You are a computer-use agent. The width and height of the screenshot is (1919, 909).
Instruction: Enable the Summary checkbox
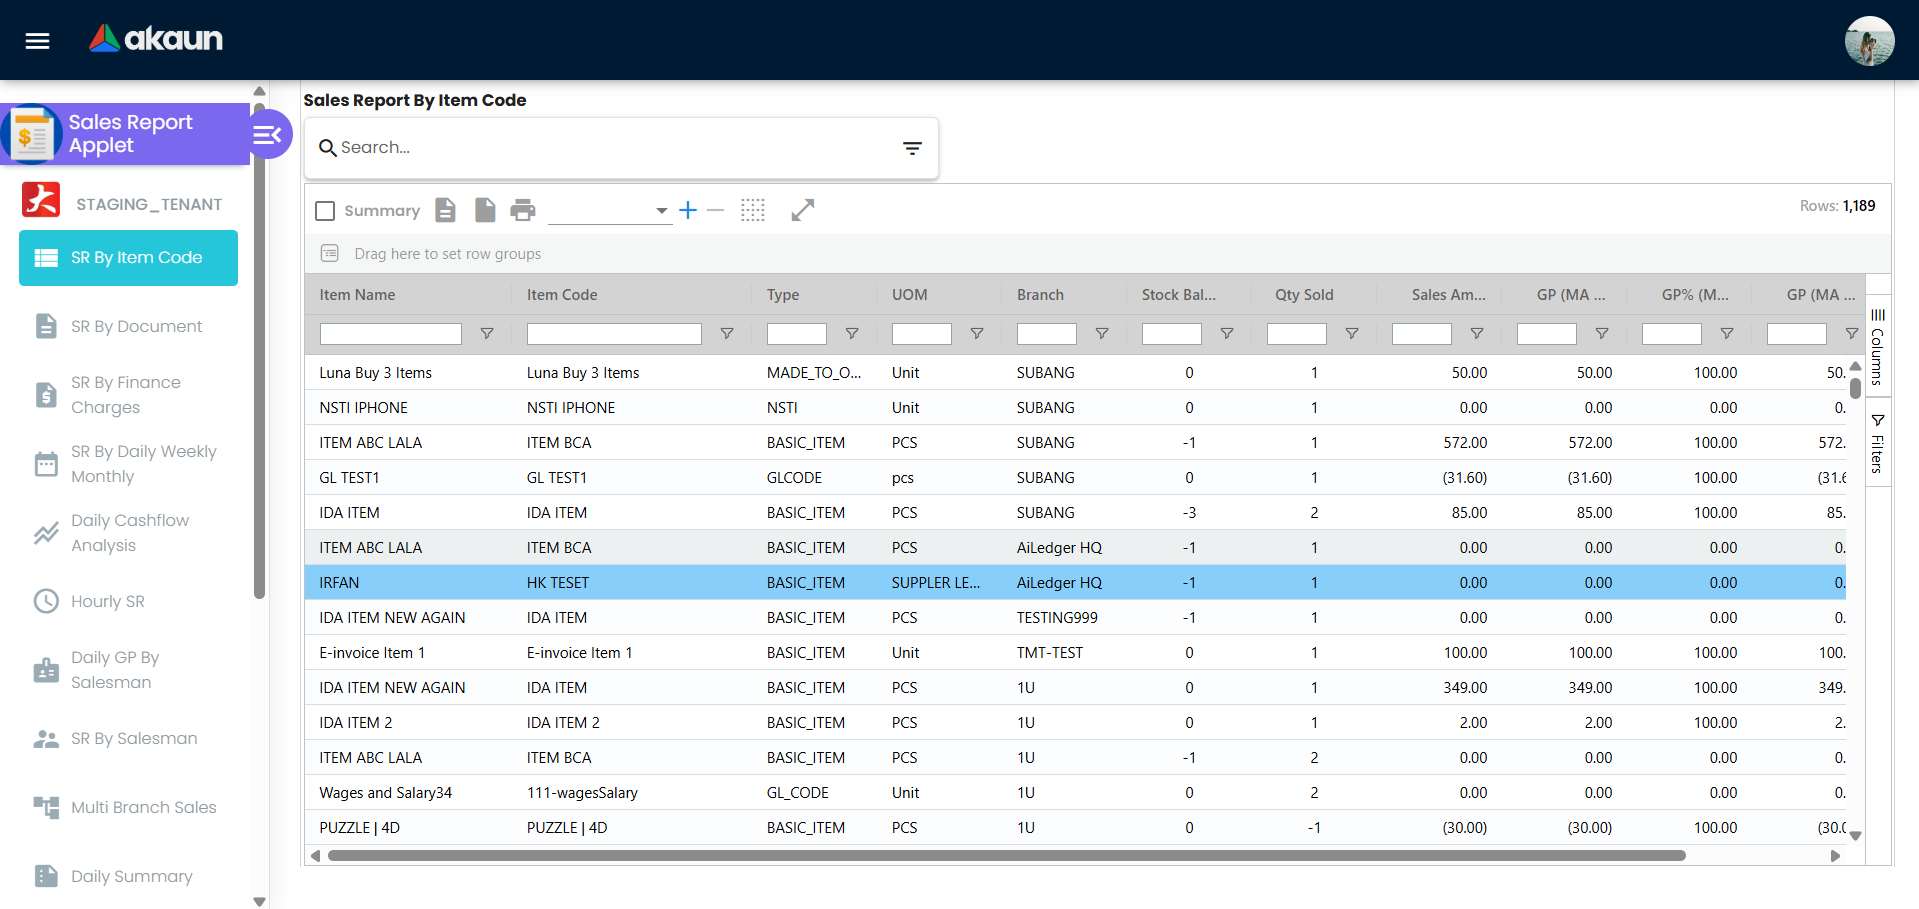tap(324, 210)
